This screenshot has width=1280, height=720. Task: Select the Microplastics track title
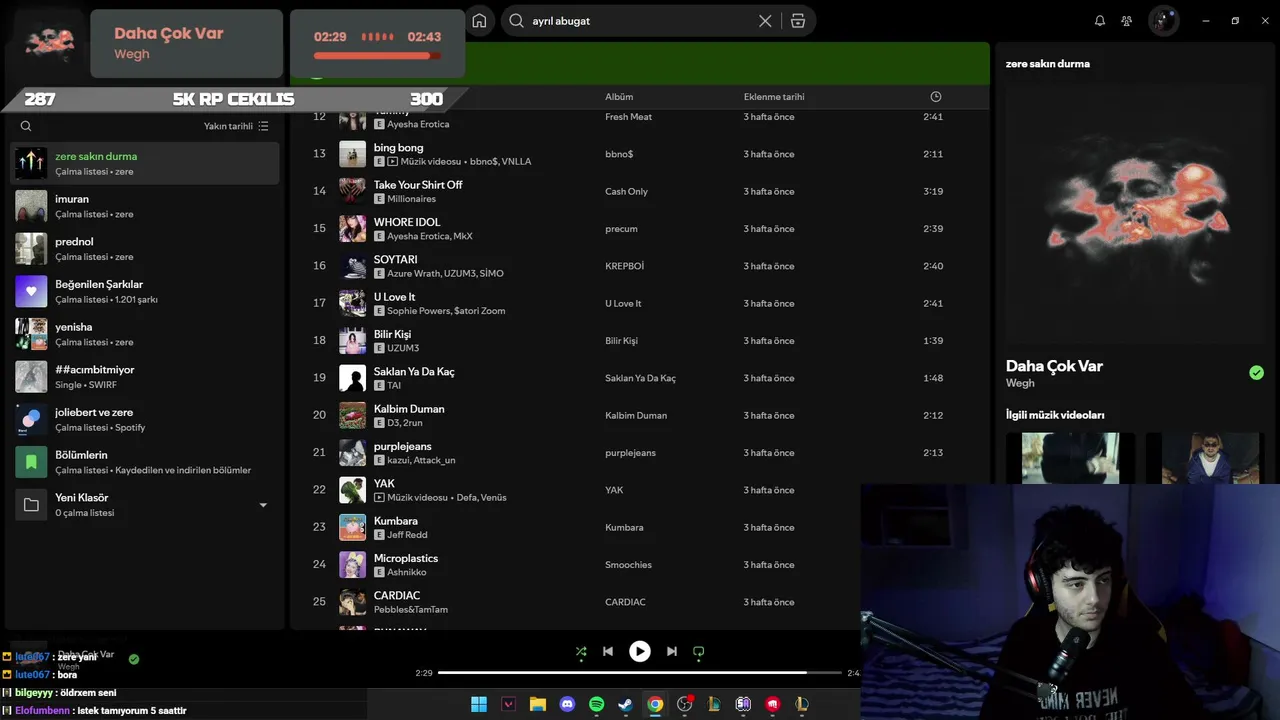[406, 558]
